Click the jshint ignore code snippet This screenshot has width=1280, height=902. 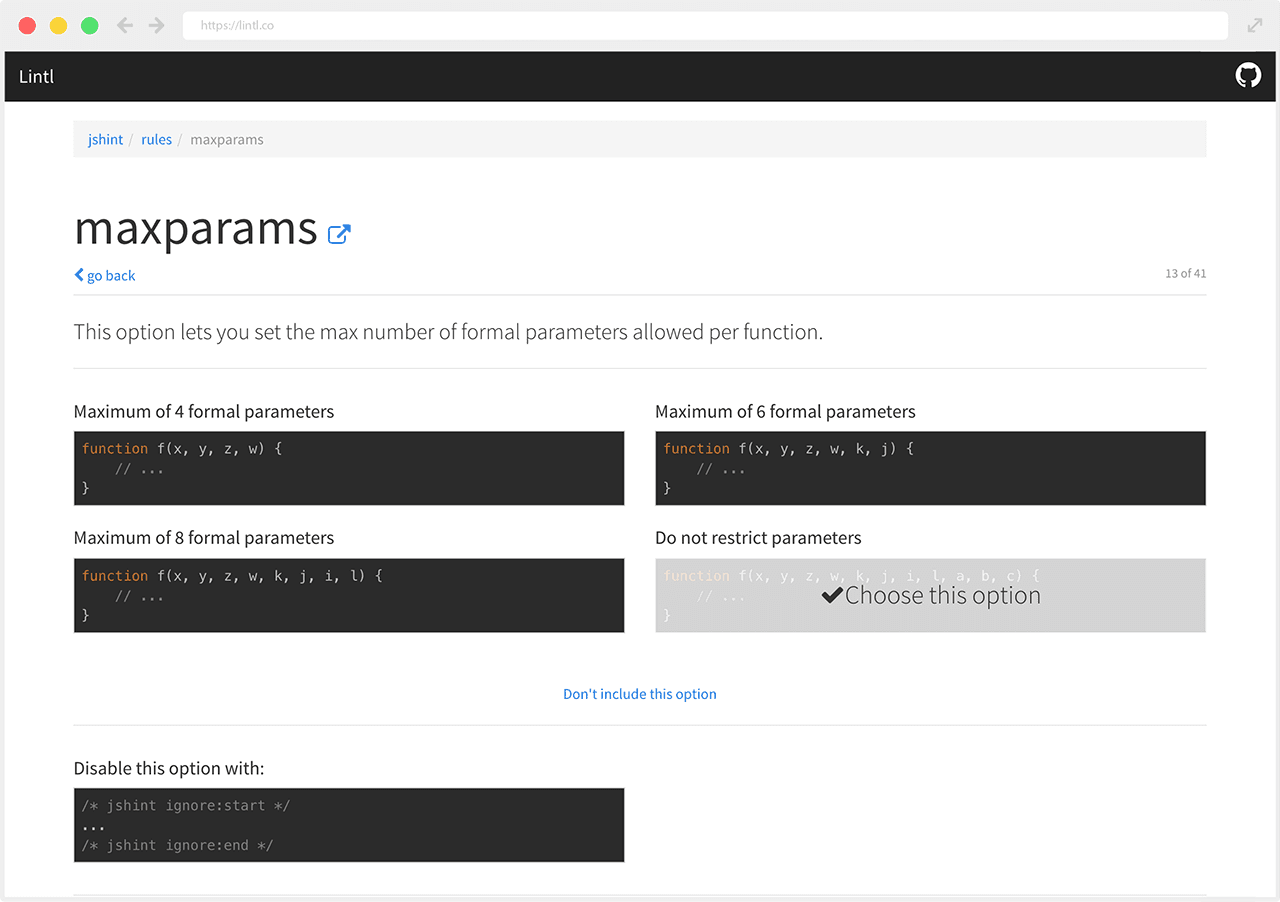(349, 825)
